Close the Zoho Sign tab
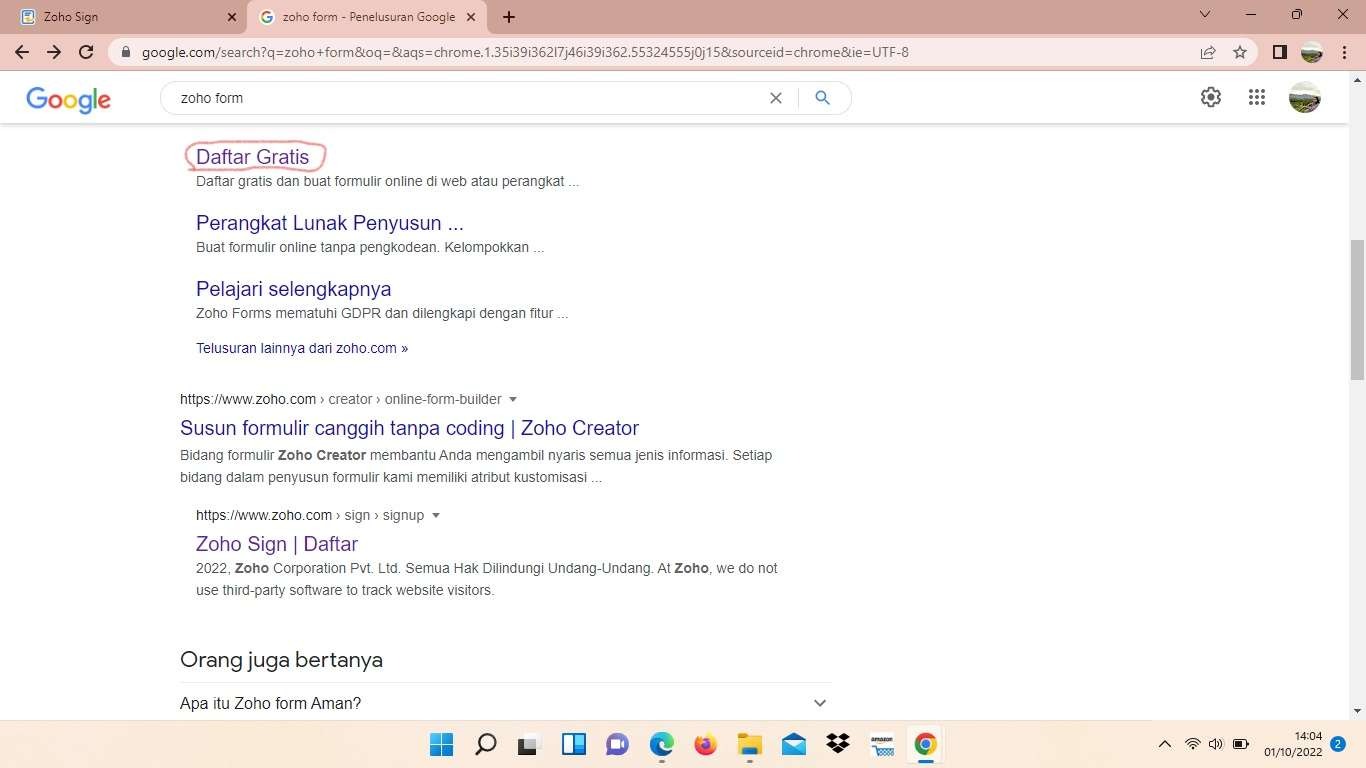The height and width of the screenshot is (768, 1366). click(232, 17)
